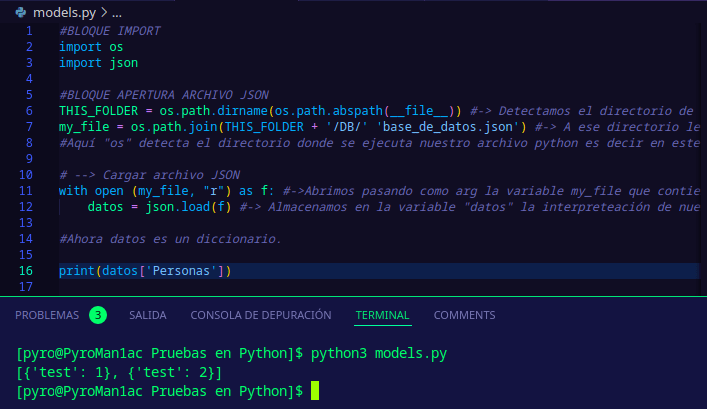This screenshot has width=707, height=409.
Task: Open the SALIDA output tab
Action: tap(148, 315)
